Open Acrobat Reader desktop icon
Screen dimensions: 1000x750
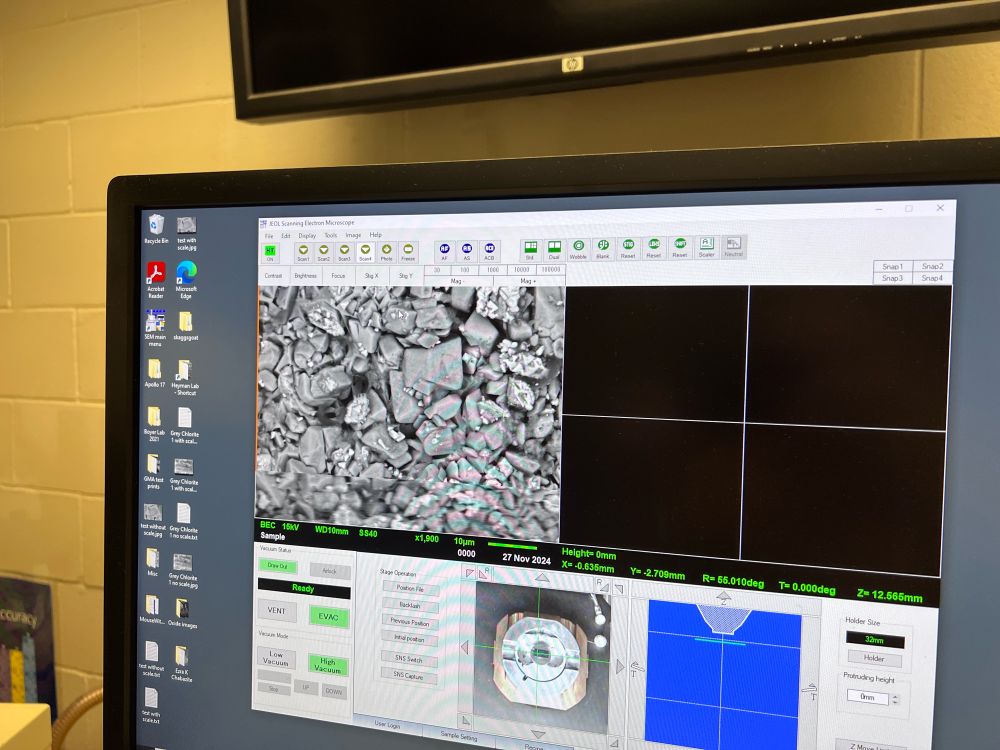point(156,280)
